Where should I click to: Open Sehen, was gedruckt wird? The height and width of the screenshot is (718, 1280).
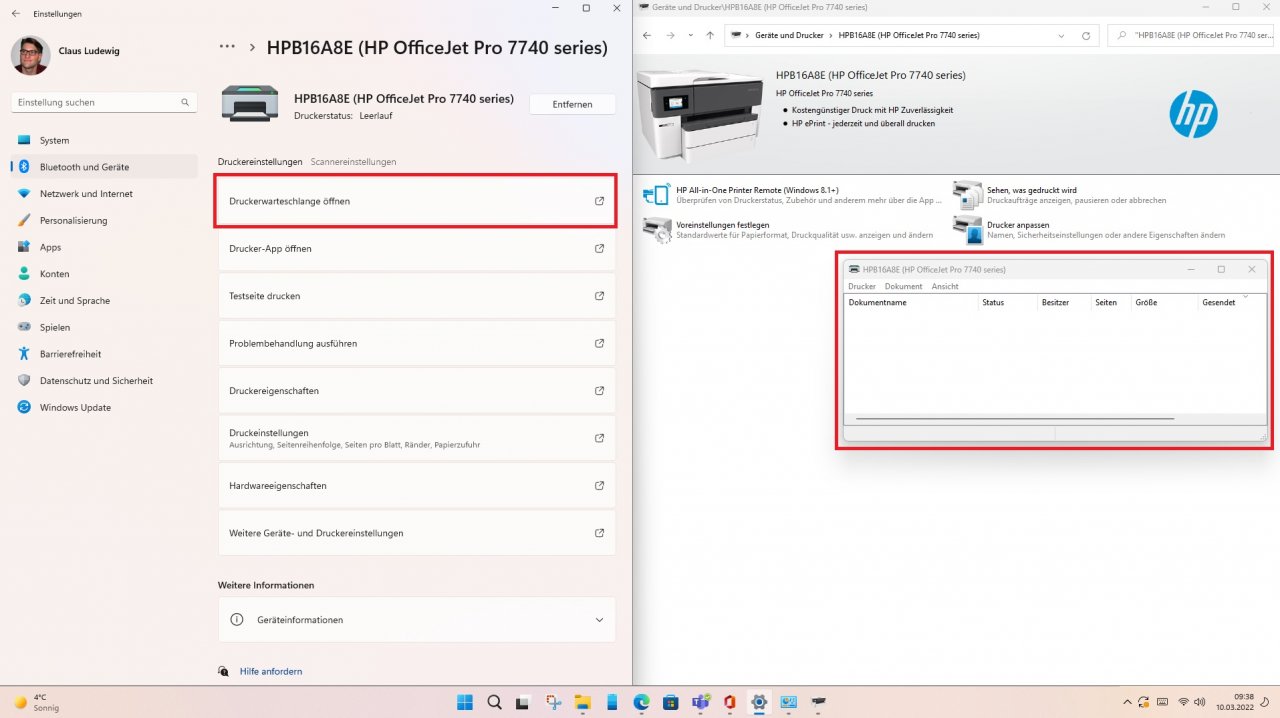pos(1031,190)
